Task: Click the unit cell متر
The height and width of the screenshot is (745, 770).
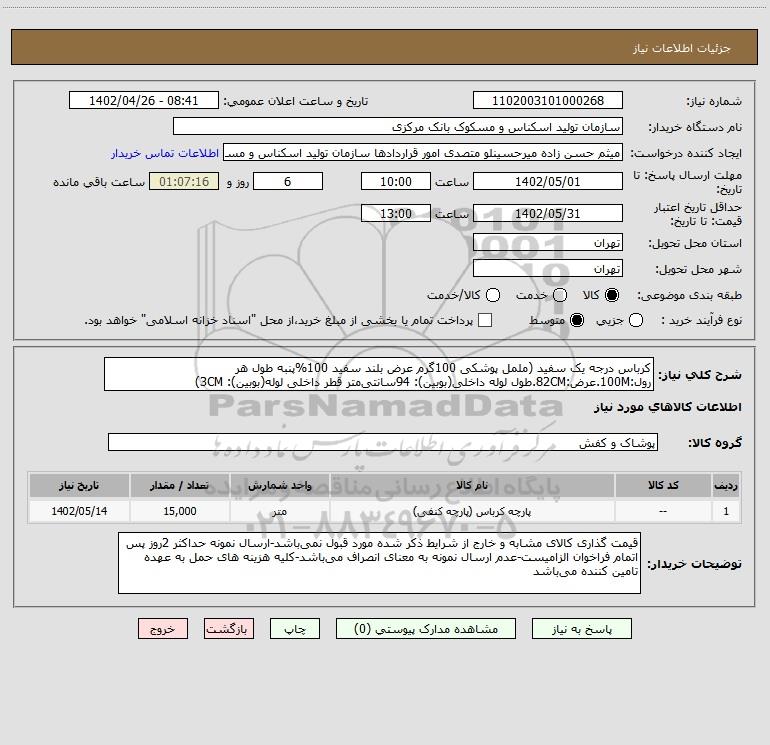Action: [279, 511]
